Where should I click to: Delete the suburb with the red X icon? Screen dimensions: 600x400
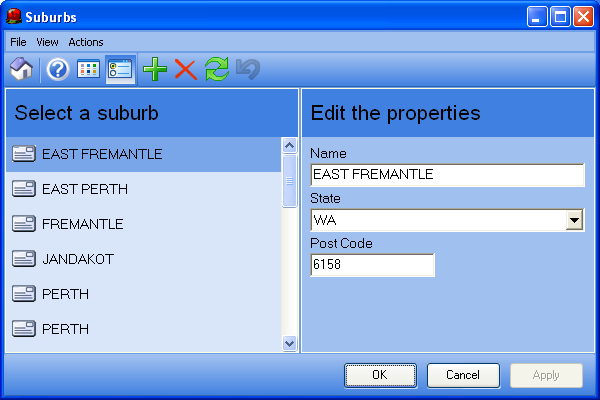click(x=186, y=69)
